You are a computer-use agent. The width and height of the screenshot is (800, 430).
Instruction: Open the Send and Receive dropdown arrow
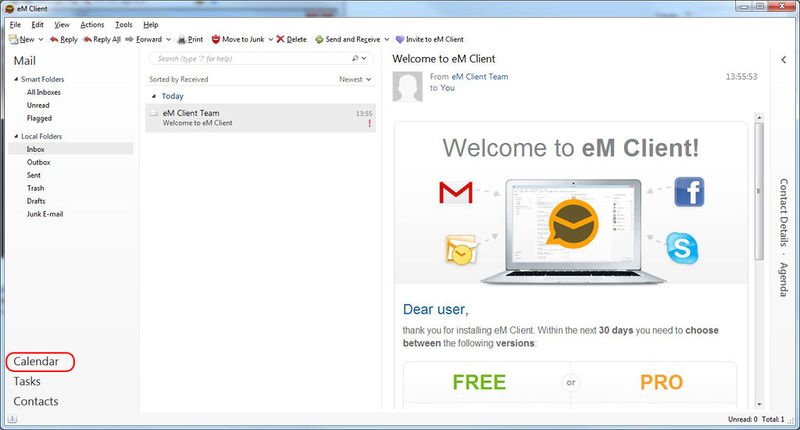pyautogui.click(x=387, y=39)
